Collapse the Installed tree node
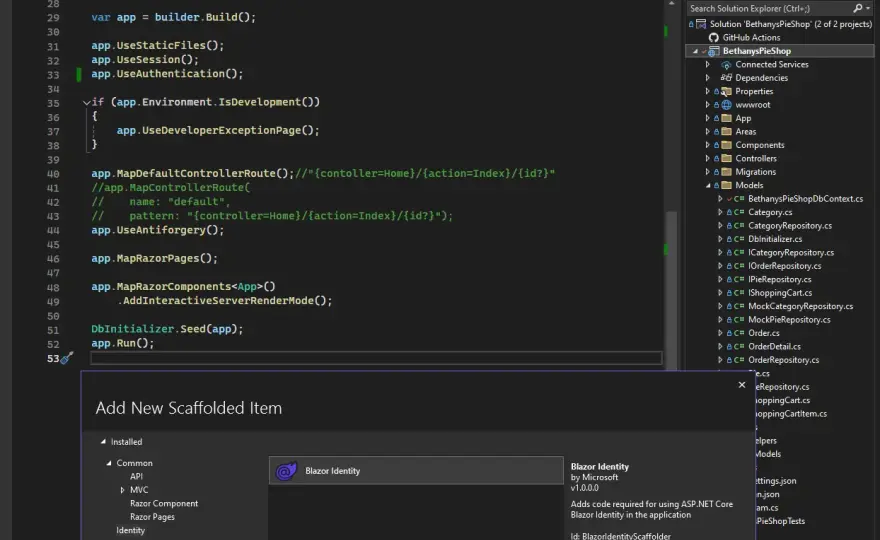 103,442
